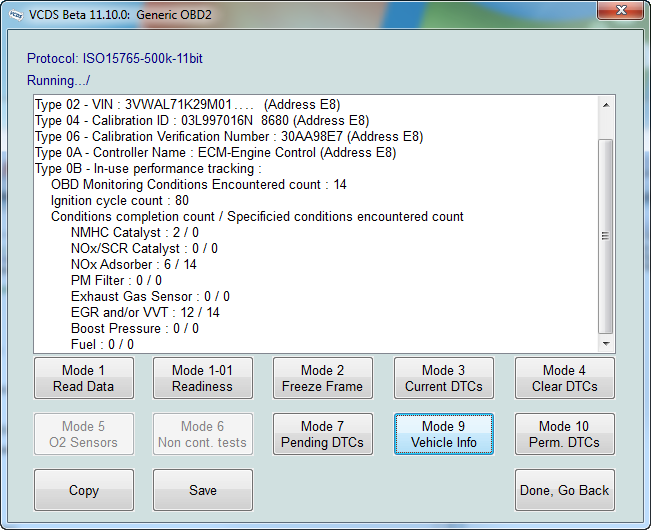Click the 'Running...' status text
Viewport: 651px width, 530px height.
pos(58,80)
